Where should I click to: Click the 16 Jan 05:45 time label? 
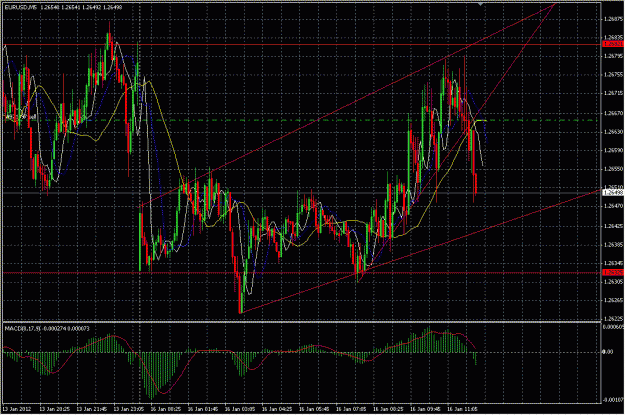coord(314,409)
